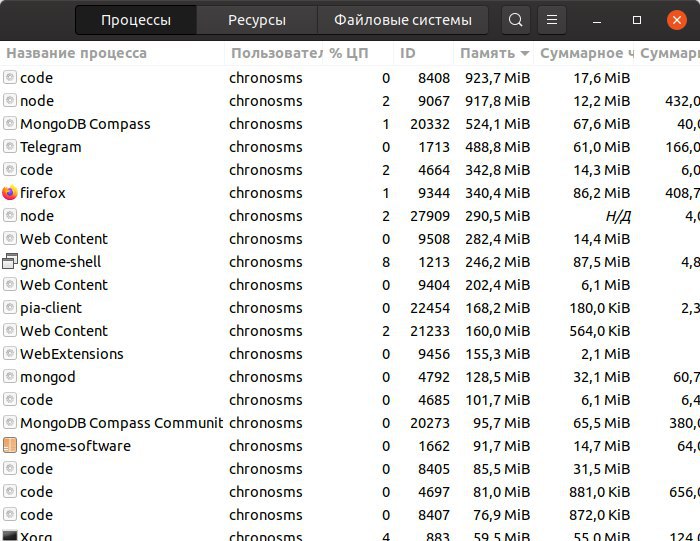Viewport: 700px width, 541px height.
Task: Click icon of Web Content 9404
Action: click(10, 285)
